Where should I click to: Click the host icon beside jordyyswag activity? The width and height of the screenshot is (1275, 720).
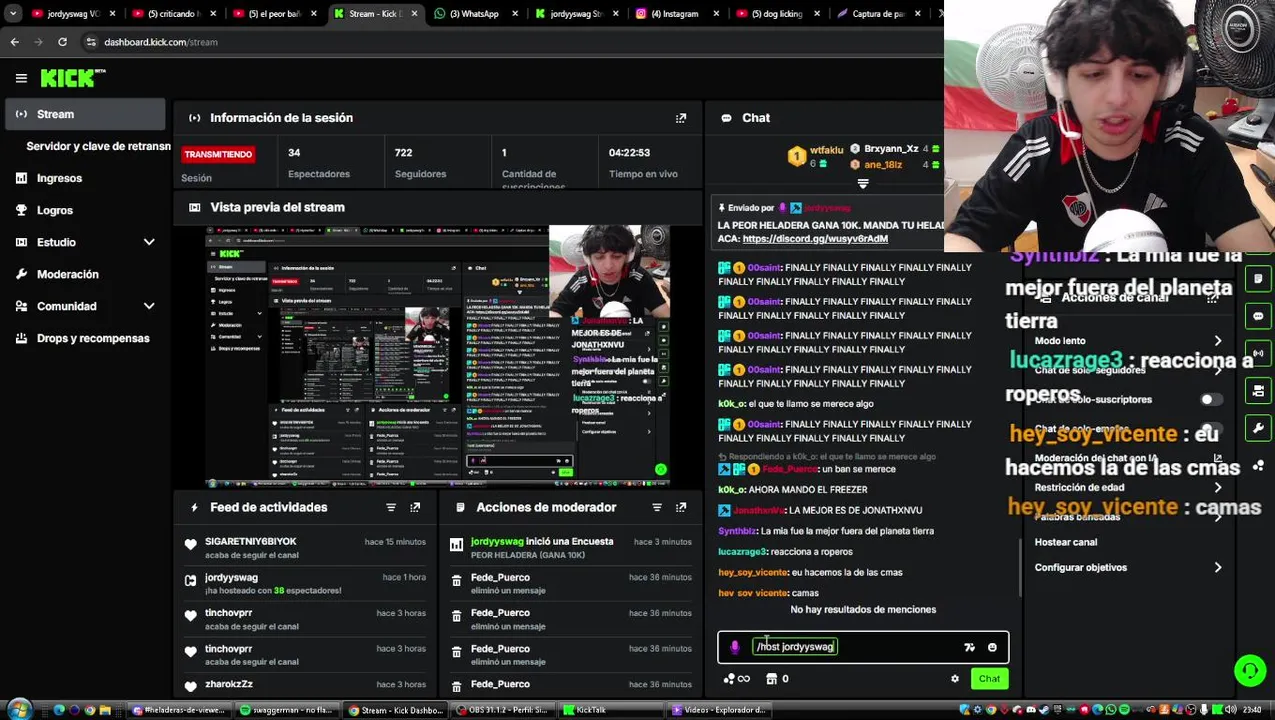[191, 580]
